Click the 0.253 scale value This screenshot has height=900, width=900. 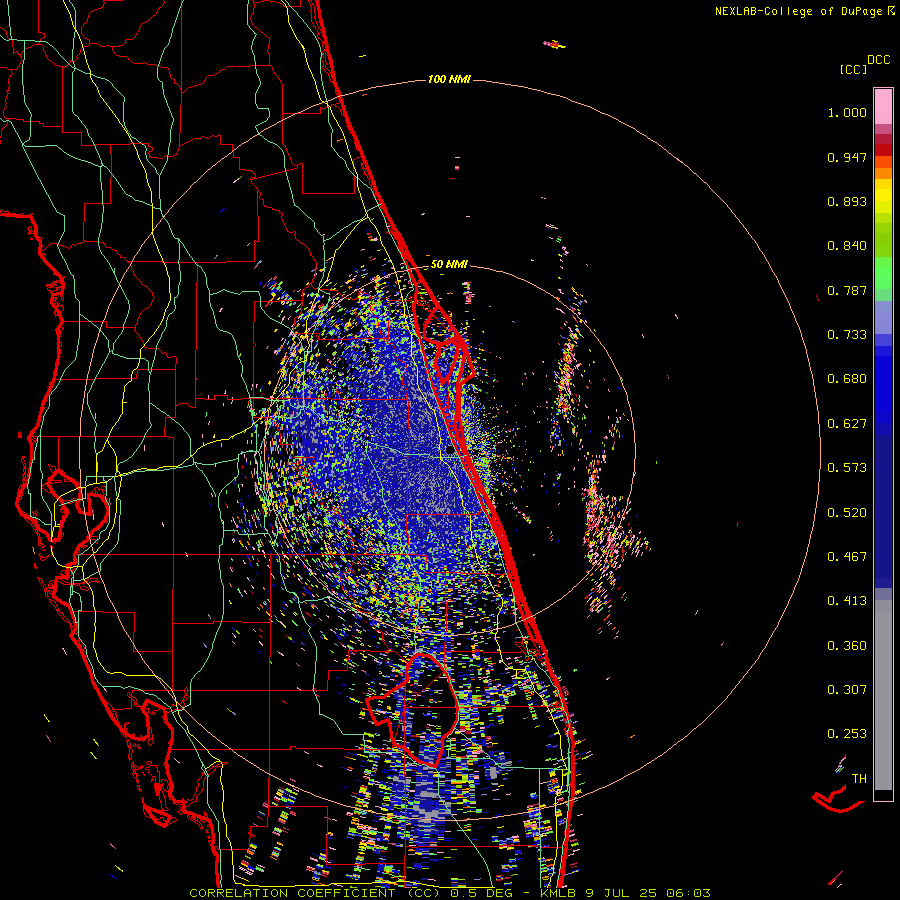click(847, 734)
